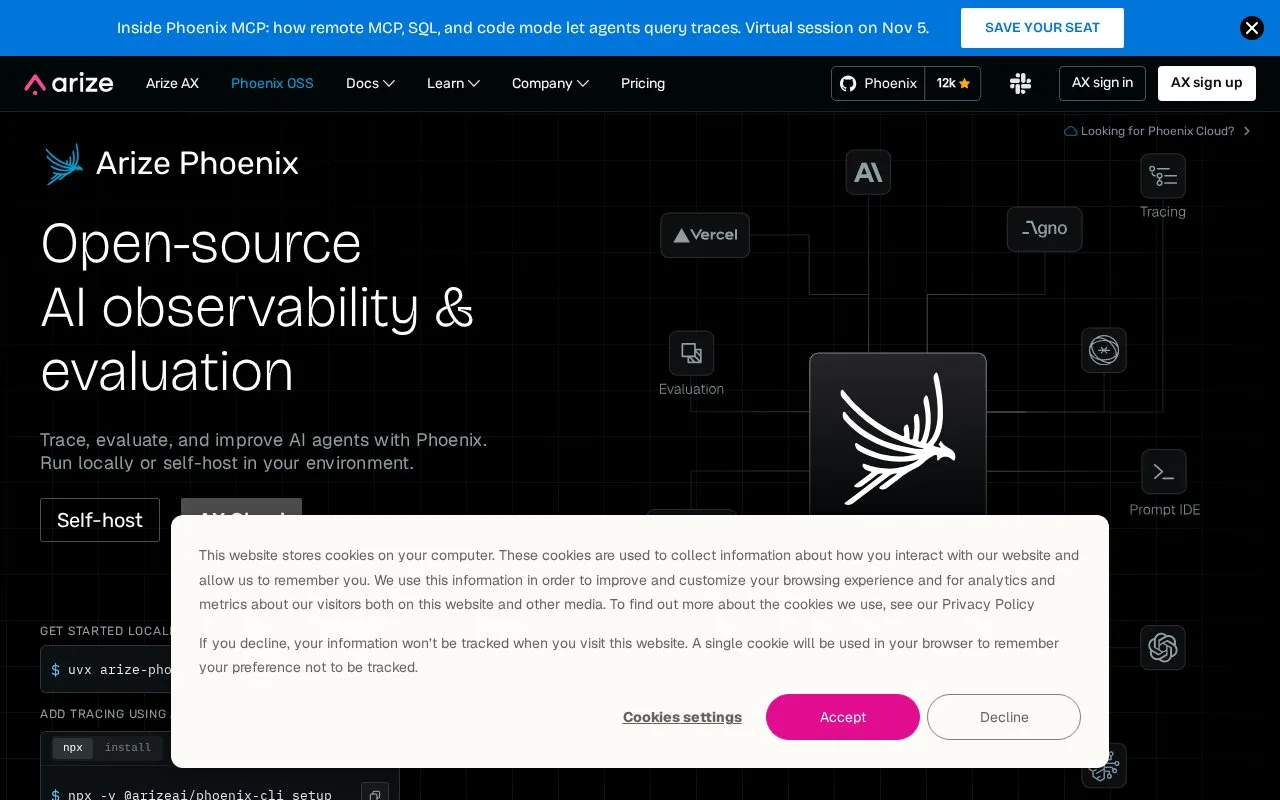This screenshot has width=1280, height=800.
Task: Select the Tracing feature icon
Action: tap(1163, 176)
